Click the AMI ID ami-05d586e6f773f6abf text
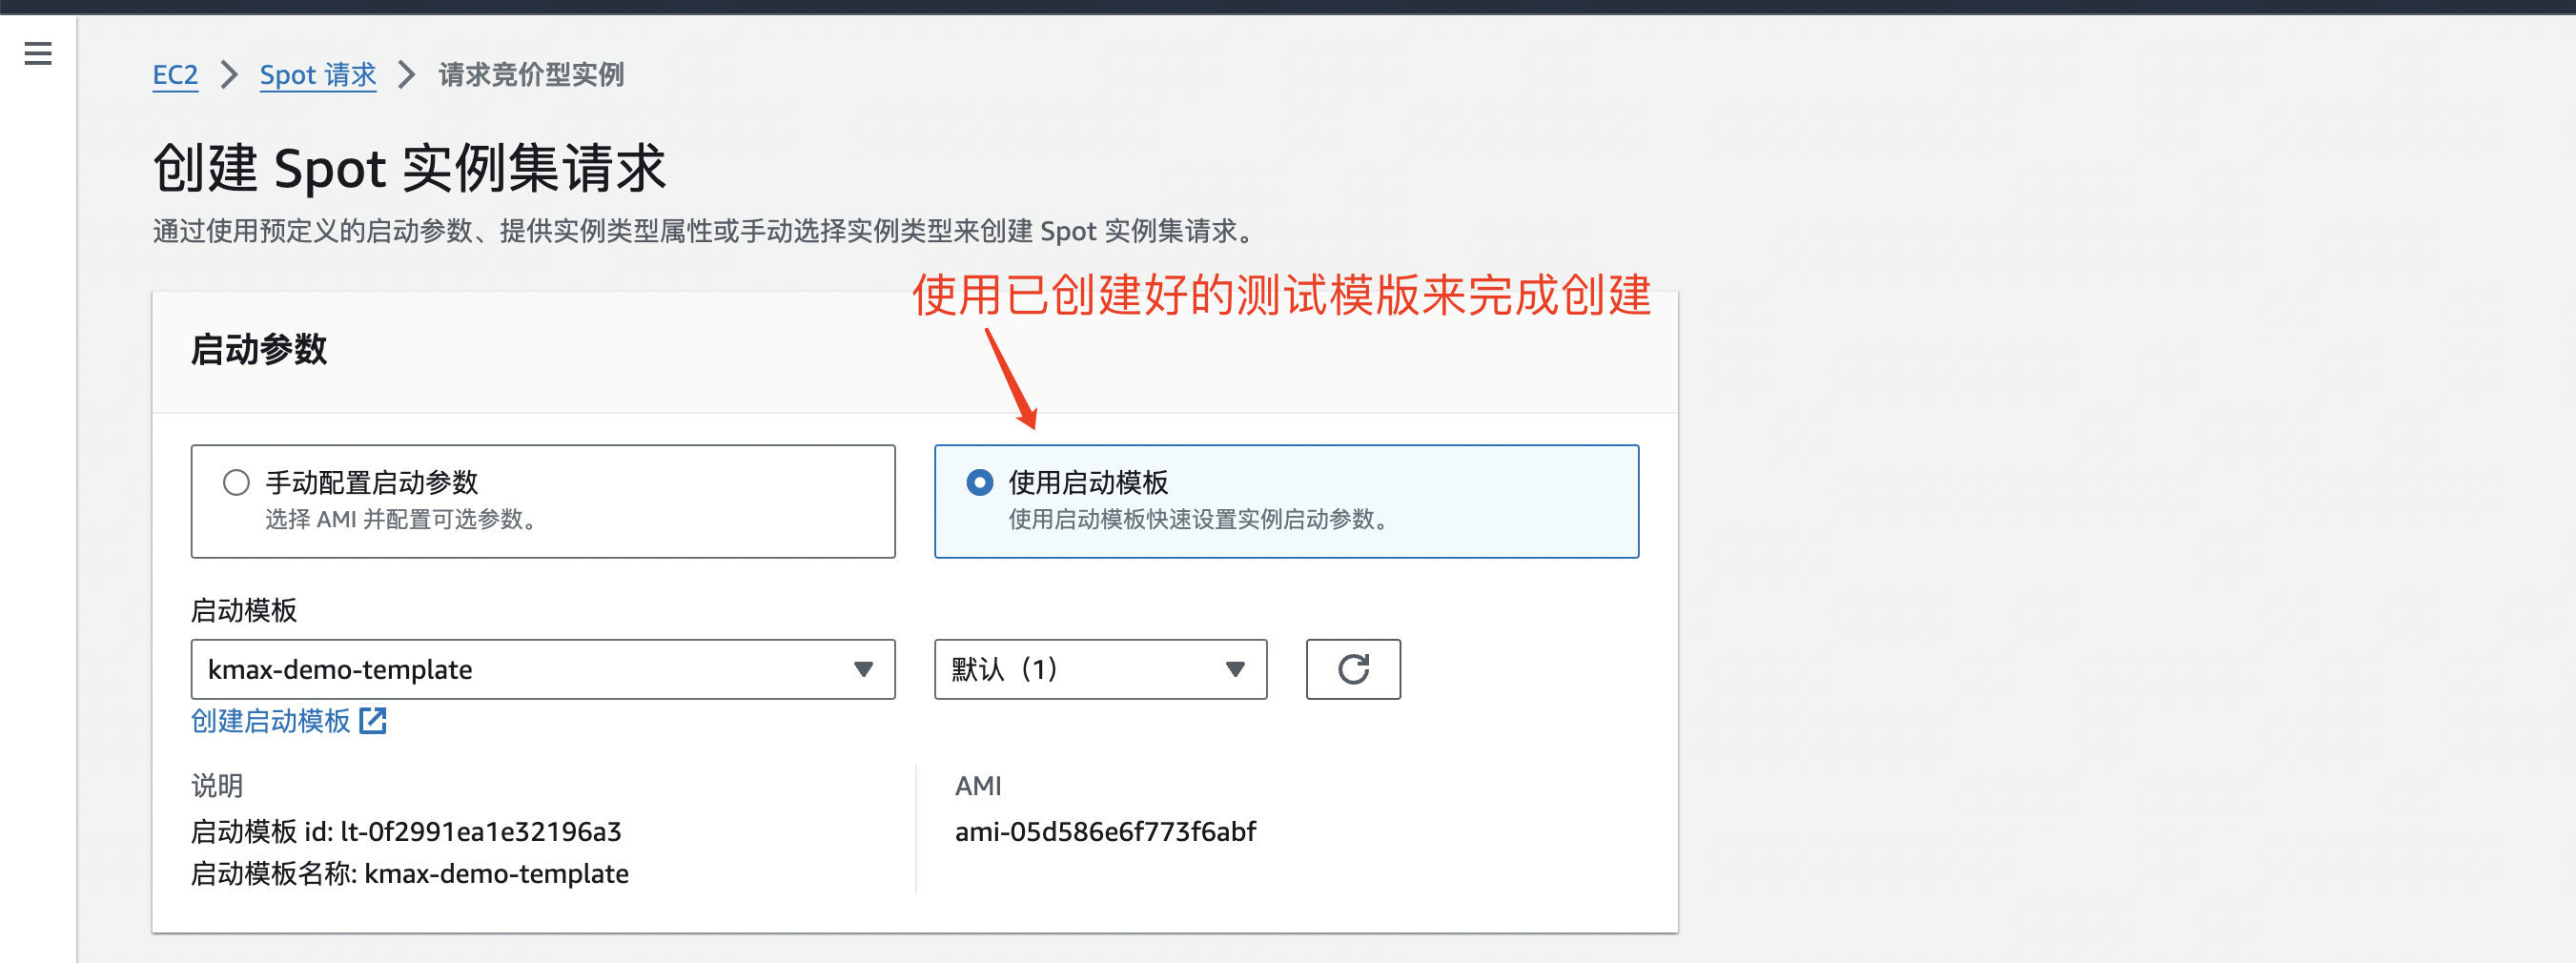The image size is (2576, 963). coord(1105,832)
